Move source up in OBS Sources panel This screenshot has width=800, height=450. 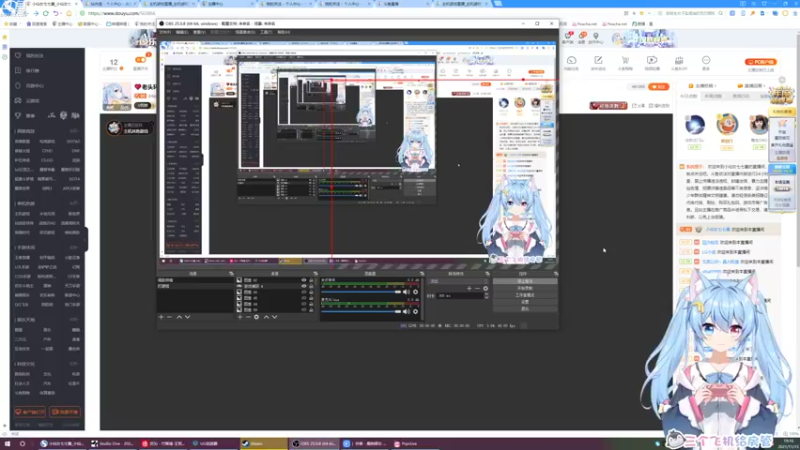click(x=266, y=317)
